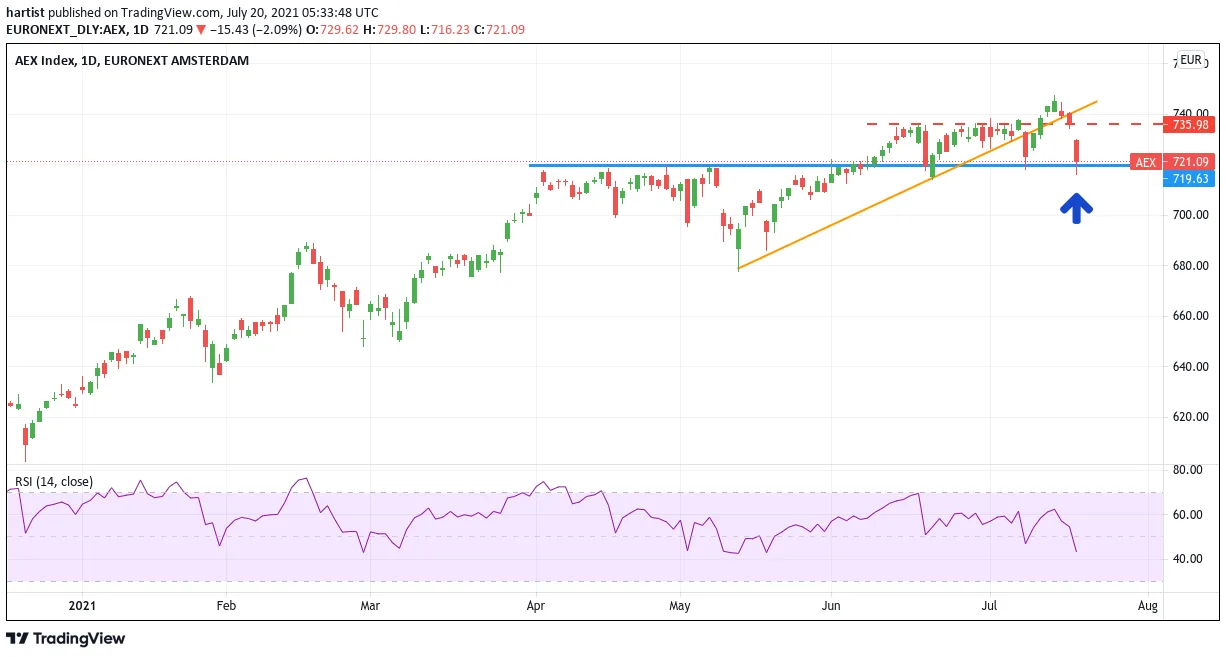Viewport: 1226px width, 657px height.
Task: Click the red down triangle price-change indicator
Action: click(x=200, y=30)
